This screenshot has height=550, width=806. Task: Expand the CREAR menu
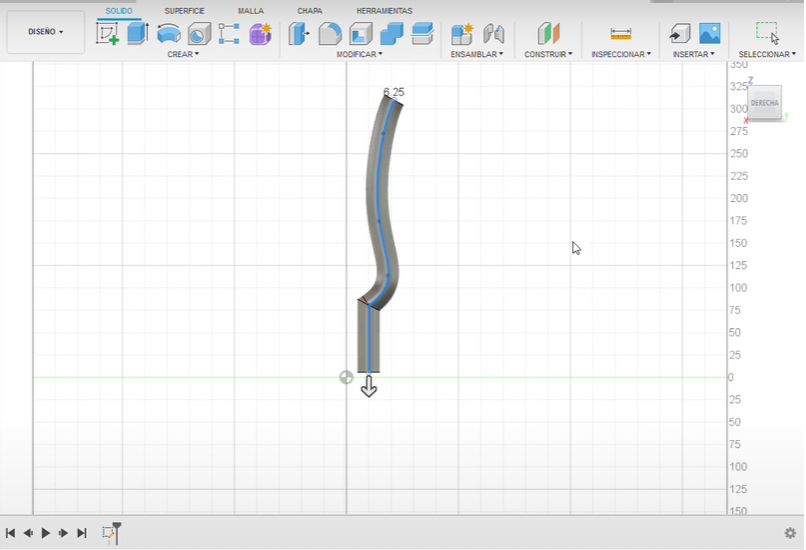pos(183,54)
